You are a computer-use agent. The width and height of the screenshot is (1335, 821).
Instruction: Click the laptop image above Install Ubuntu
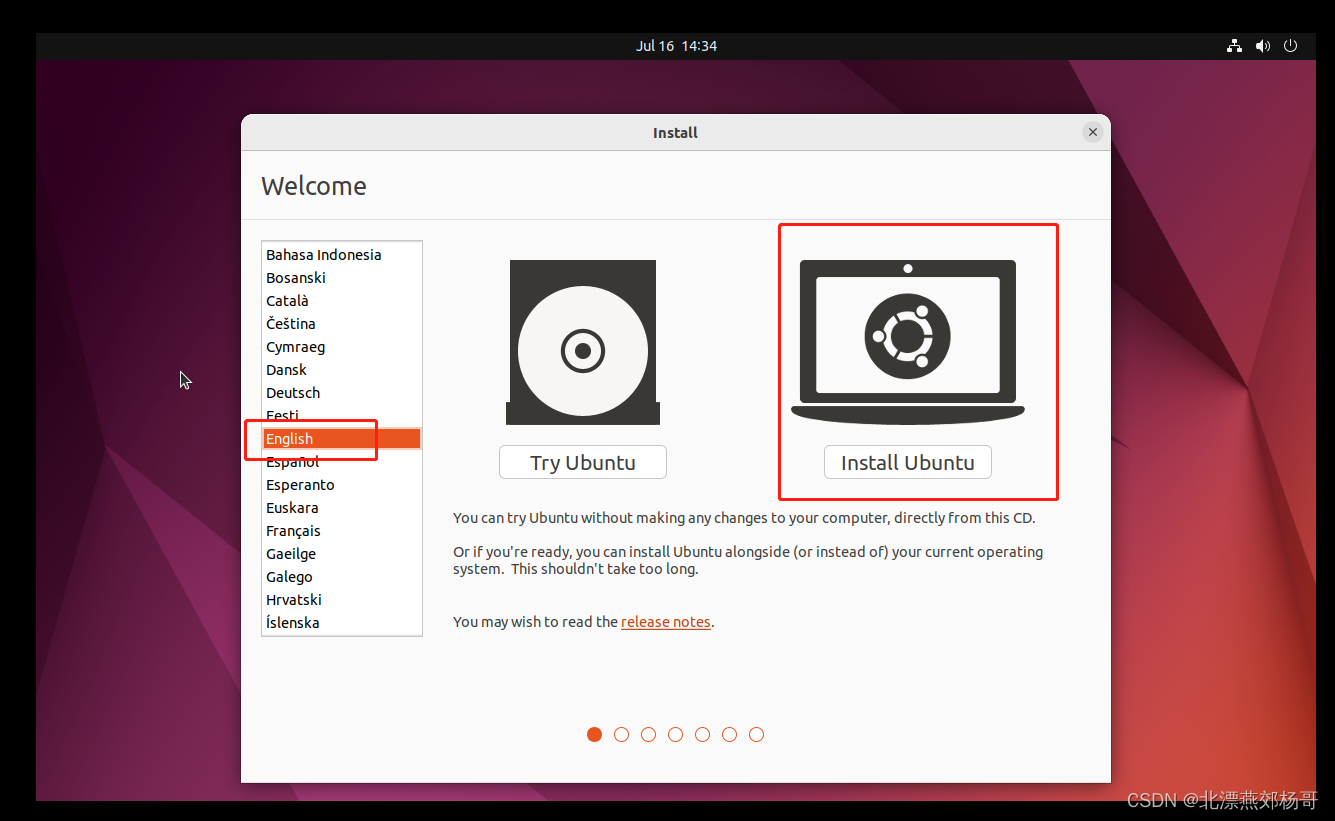[908, 342]
